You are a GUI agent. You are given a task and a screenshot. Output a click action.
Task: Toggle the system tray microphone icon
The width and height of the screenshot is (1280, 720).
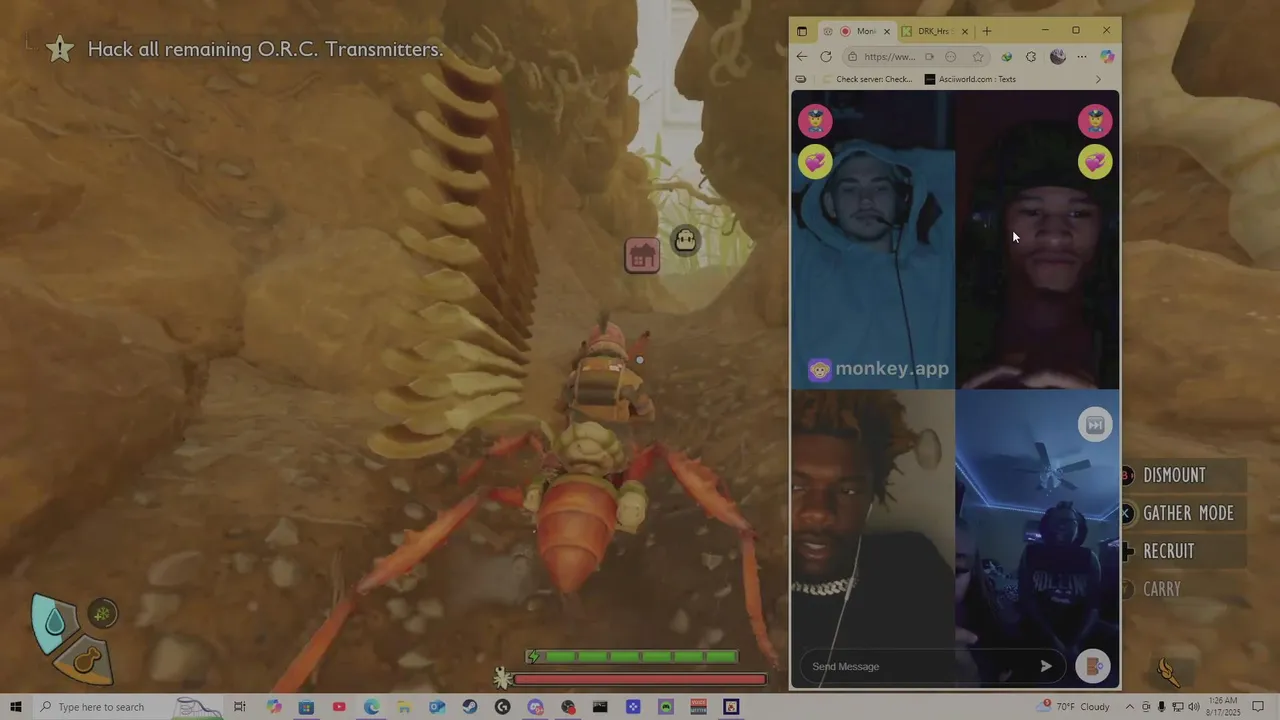(x=1161, y=707)
